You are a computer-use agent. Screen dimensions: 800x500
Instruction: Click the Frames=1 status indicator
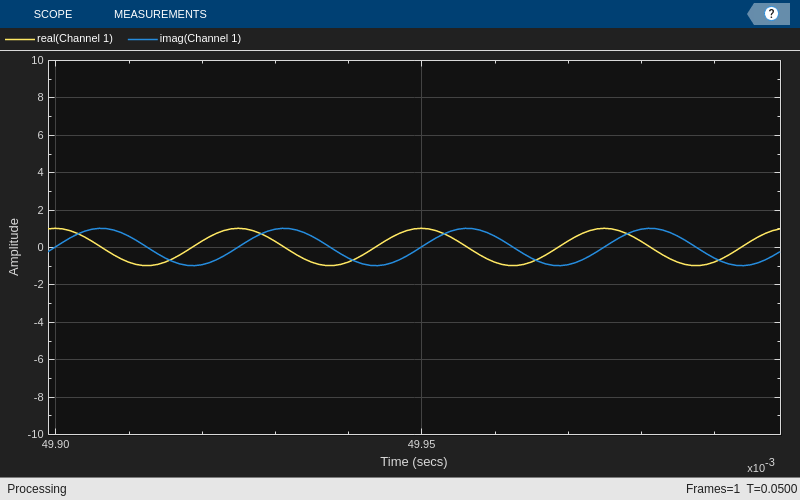tap(712, 489)
